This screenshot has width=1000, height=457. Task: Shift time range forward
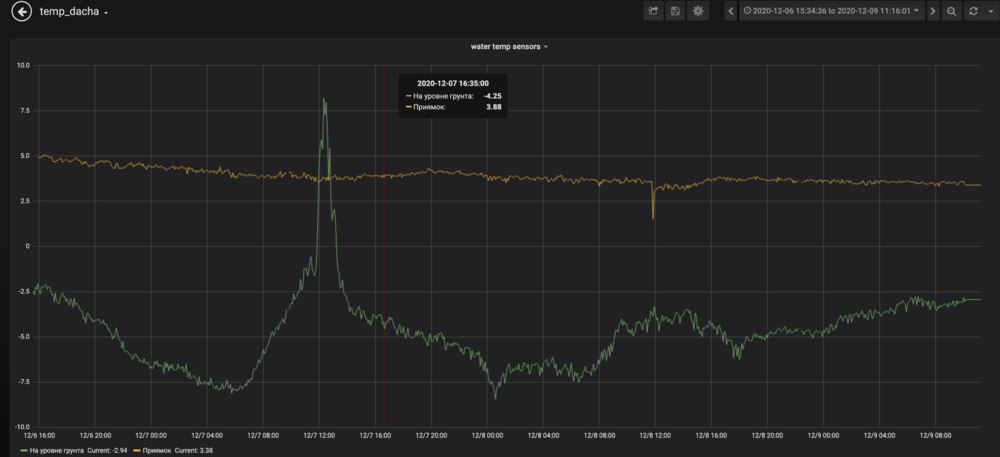(x=932, y=12)
